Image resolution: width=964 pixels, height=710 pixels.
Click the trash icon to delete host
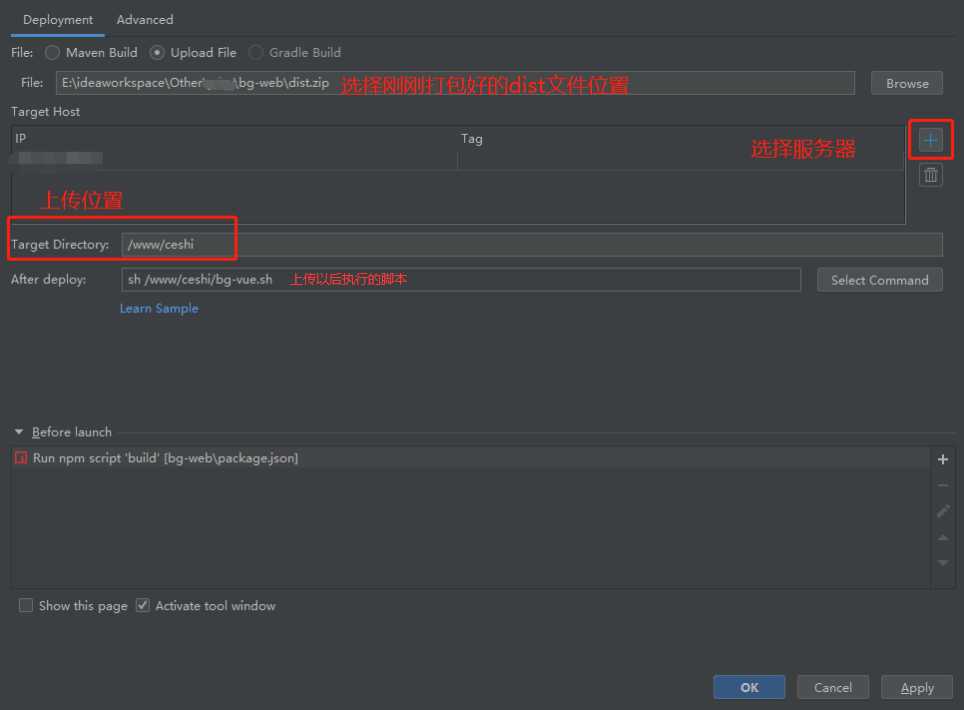tap(930, 175)
